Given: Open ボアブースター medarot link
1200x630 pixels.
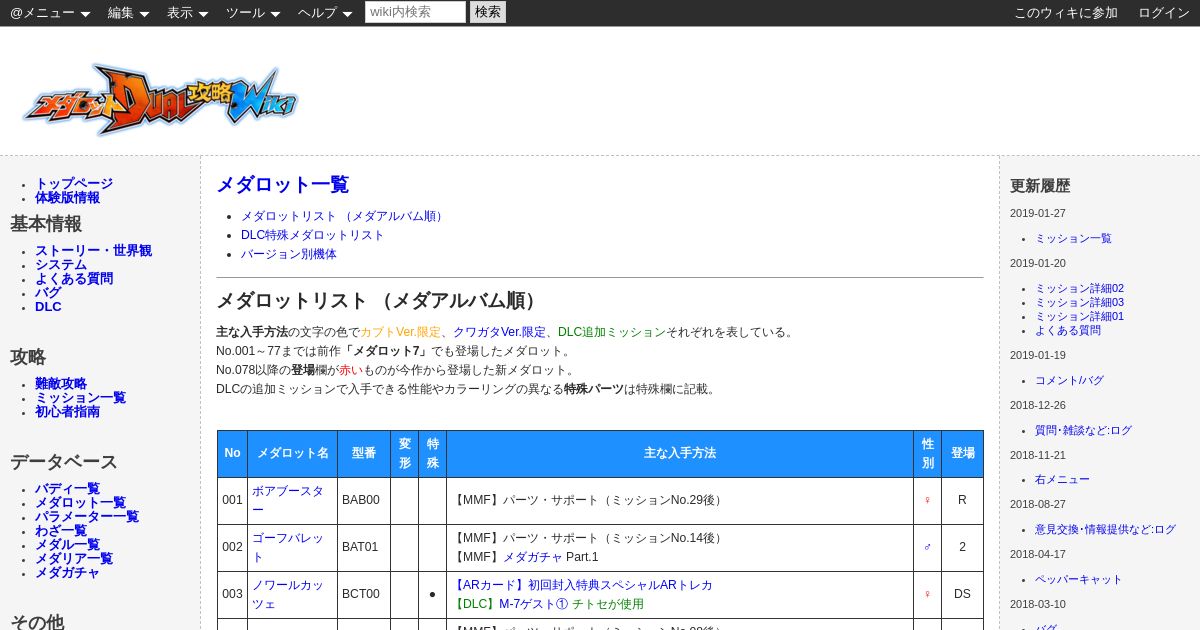Looking at the screenshot, I should point(288,500).
